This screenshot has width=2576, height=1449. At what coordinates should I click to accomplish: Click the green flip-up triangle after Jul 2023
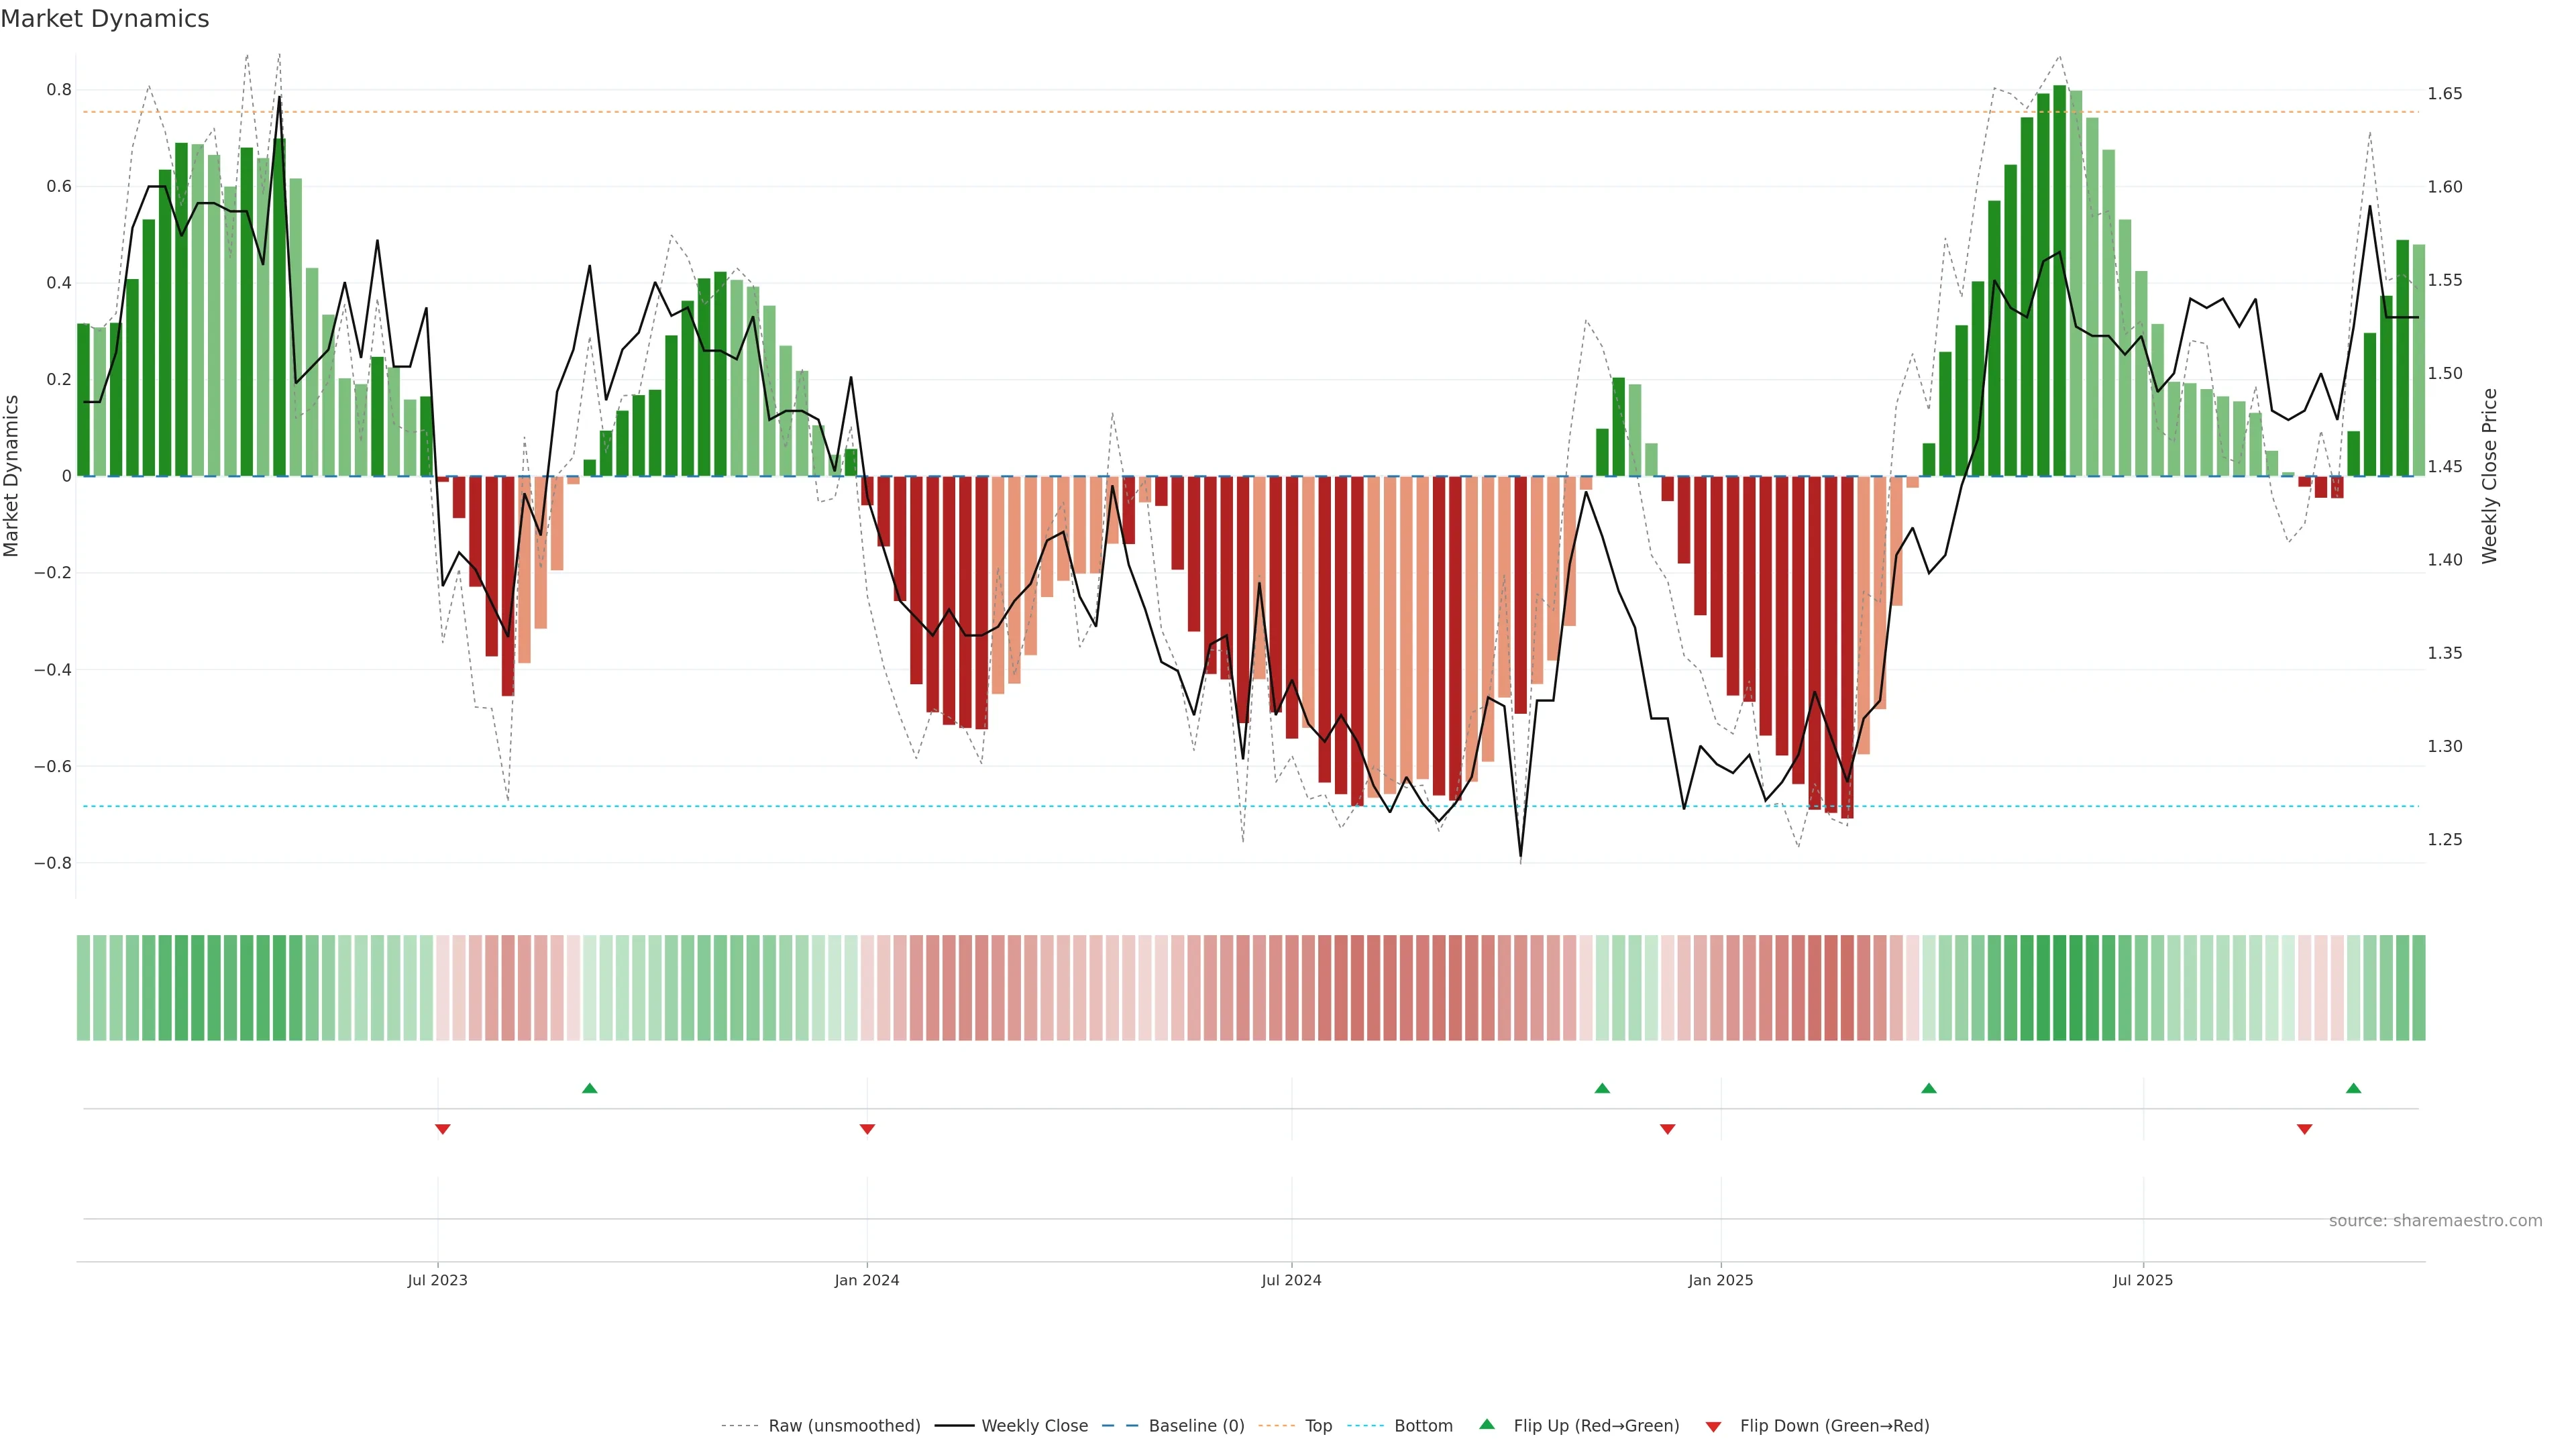590,1088
